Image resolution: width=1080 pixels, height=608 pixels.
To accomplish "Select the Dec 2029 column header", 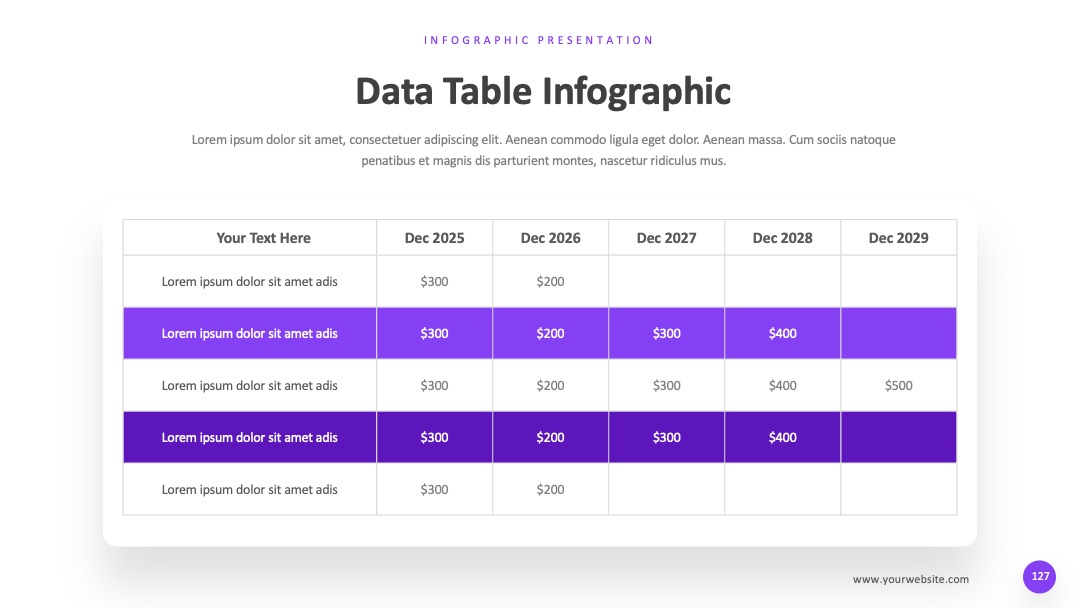I will coord(898,238).
